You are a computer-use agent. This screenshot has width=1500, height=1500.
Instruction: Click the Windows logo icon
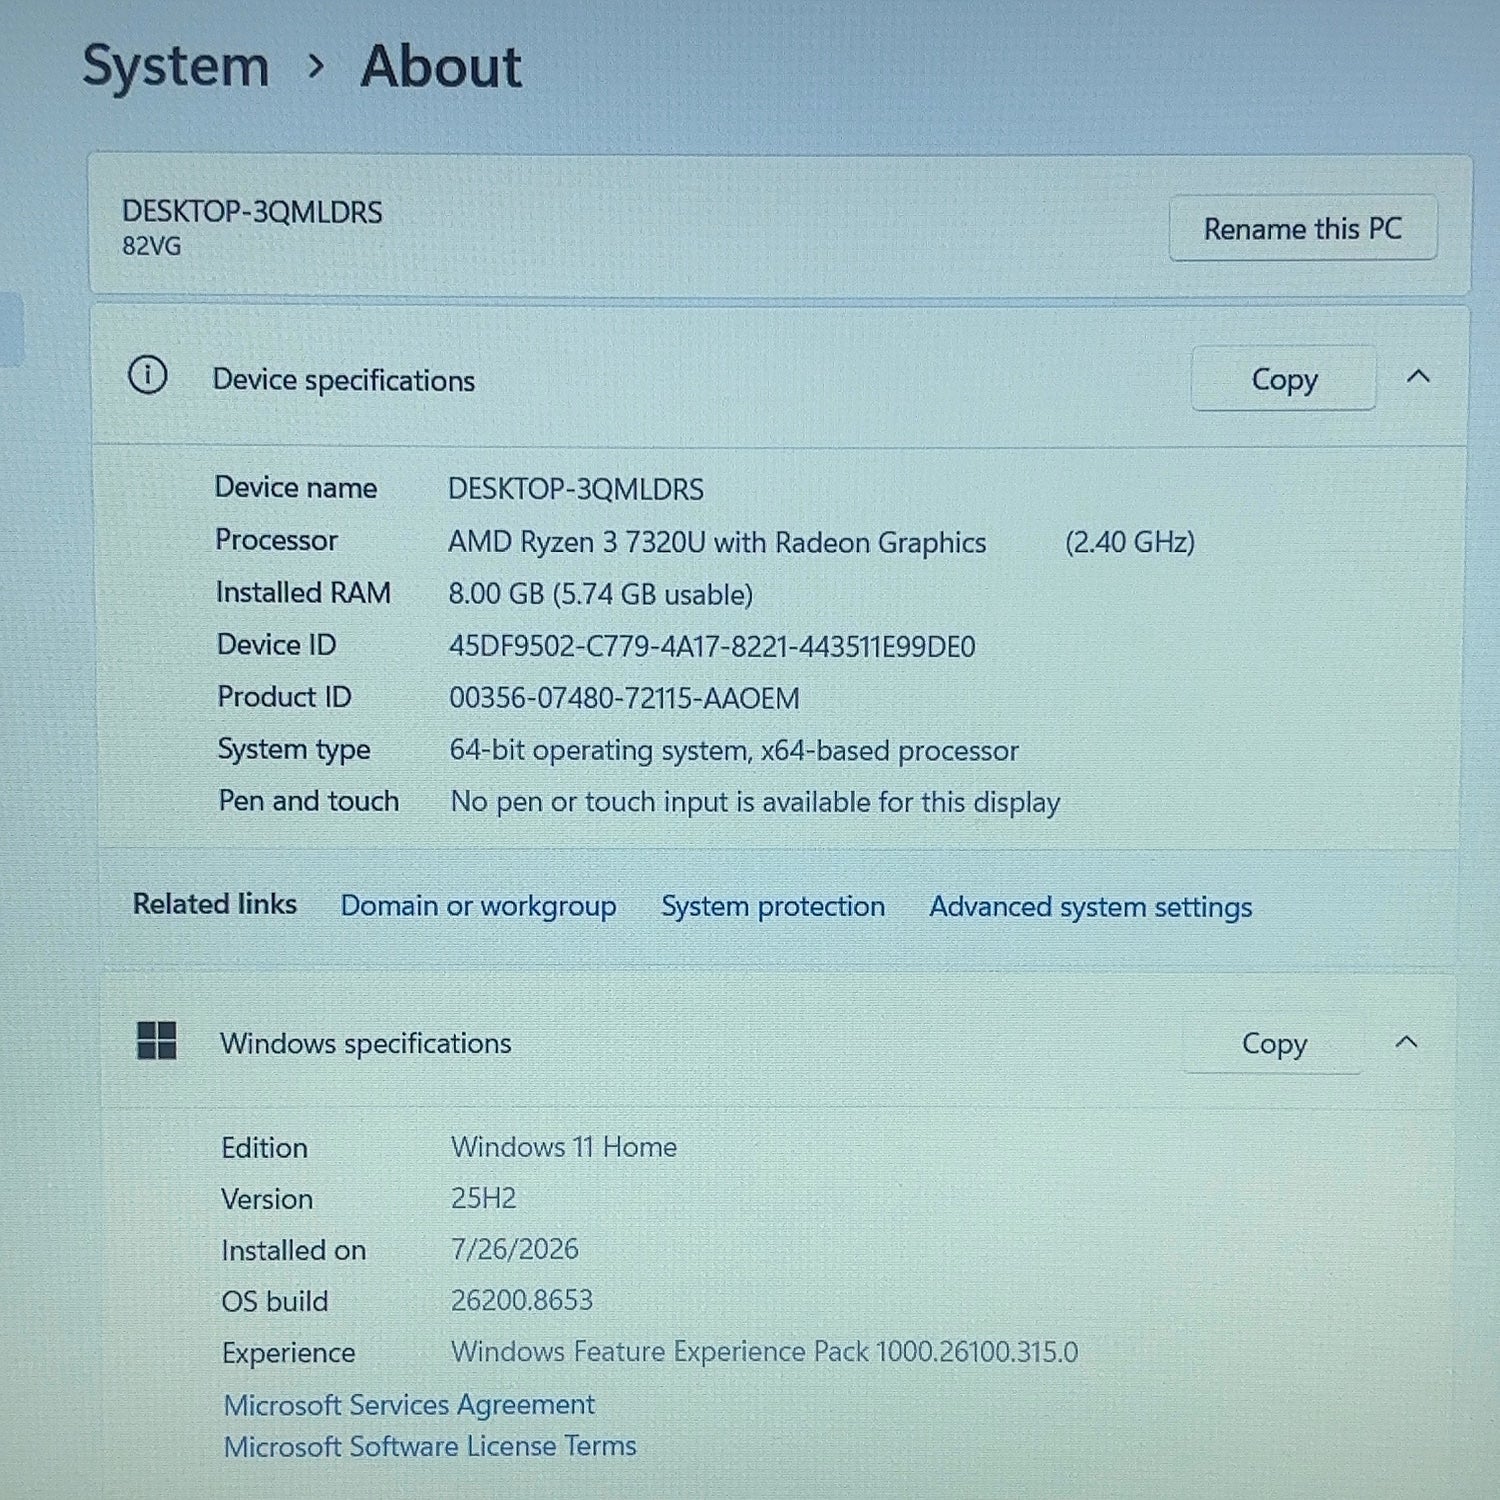(x=156, y=1040)
